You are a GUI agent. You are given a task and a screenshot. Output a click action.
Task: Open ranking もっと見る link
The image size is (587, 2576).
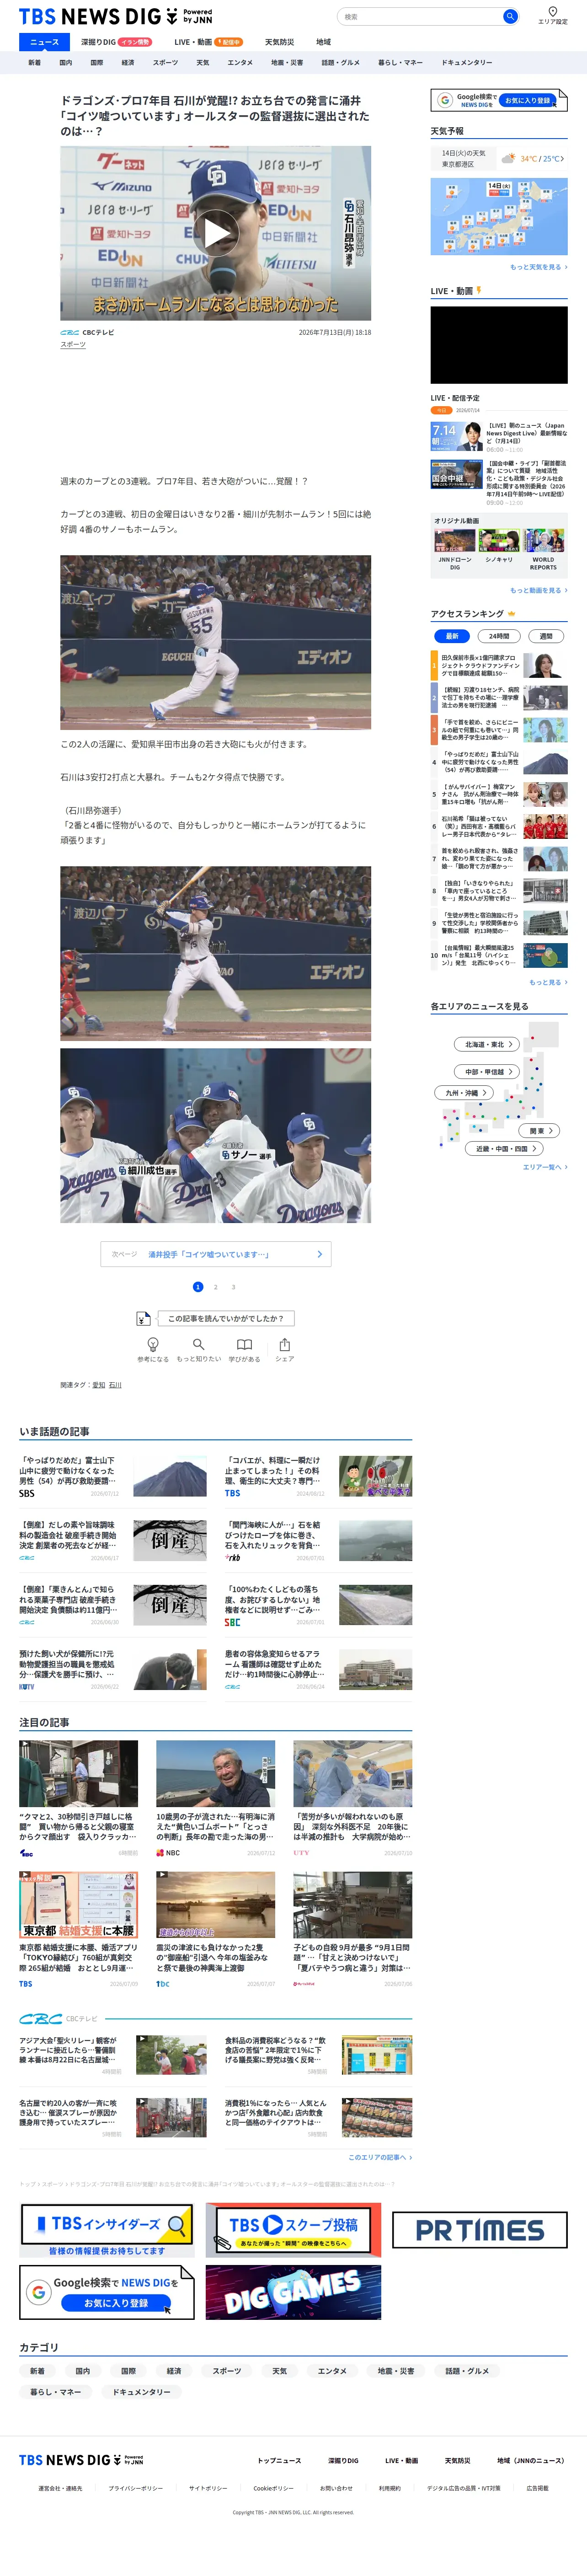point(548,982)
